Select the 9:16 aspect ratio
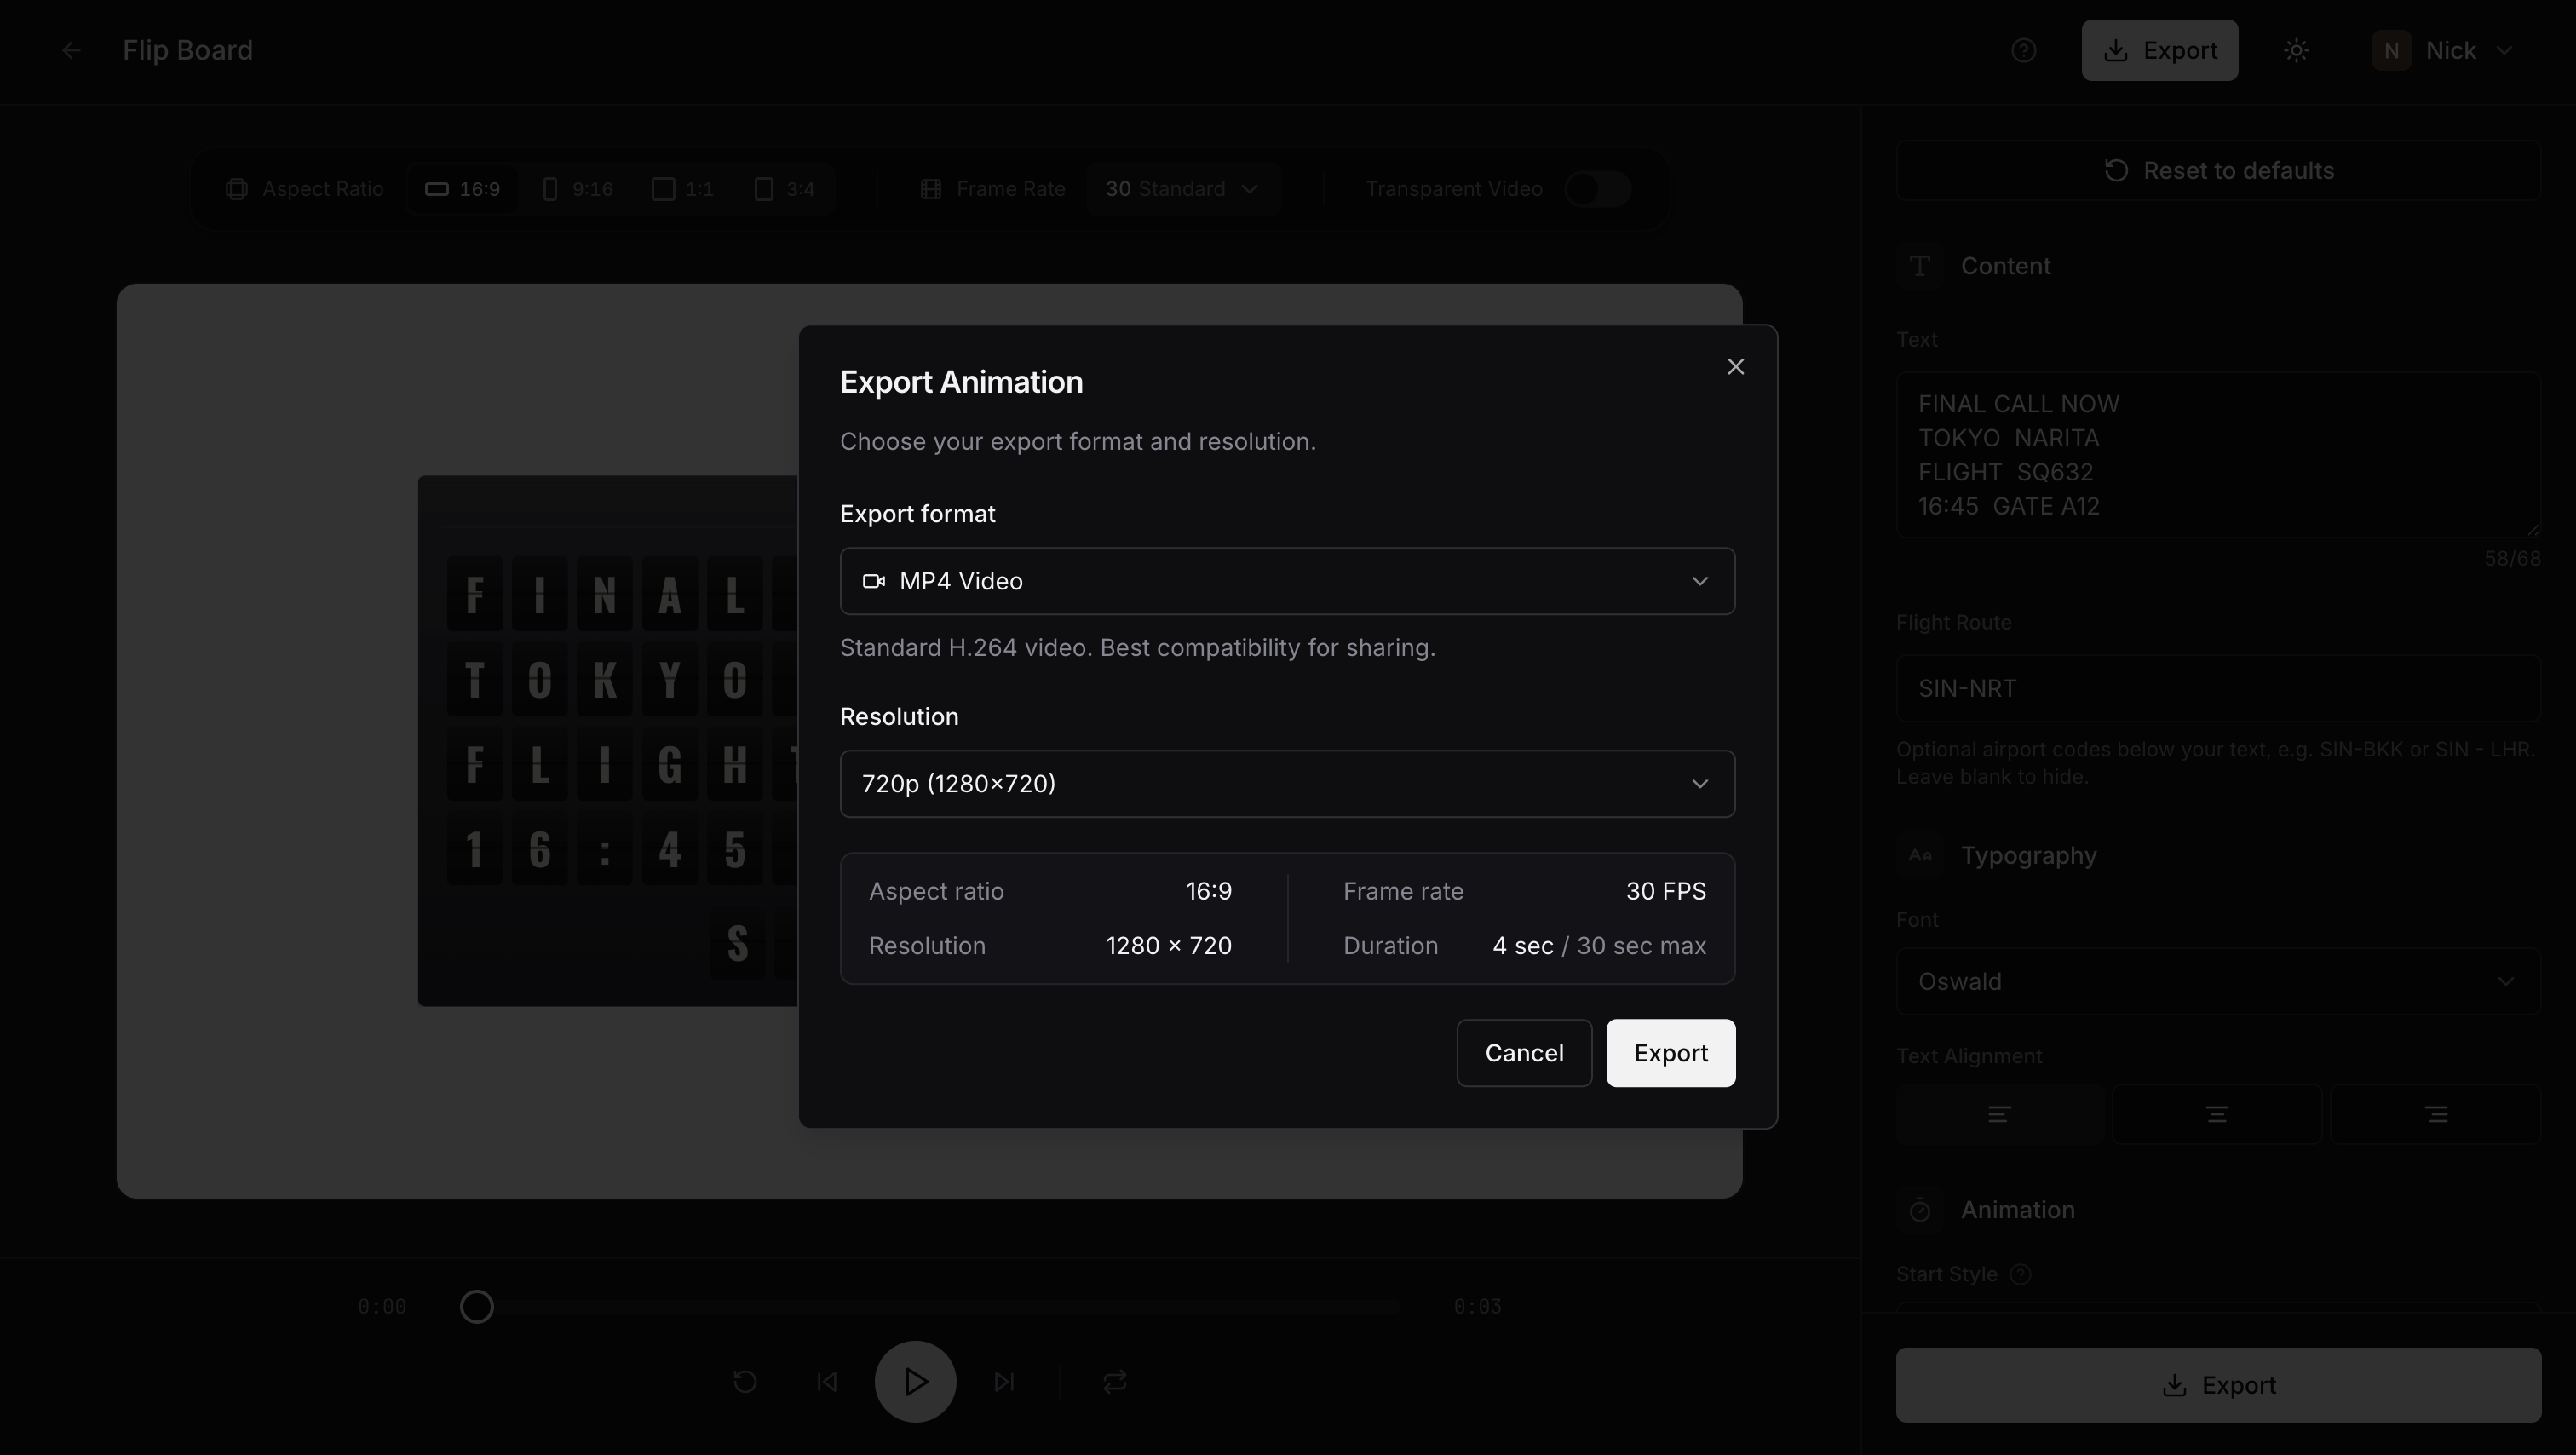The width and height of the screenshot is (2576, 1455). tap(578, 189)
